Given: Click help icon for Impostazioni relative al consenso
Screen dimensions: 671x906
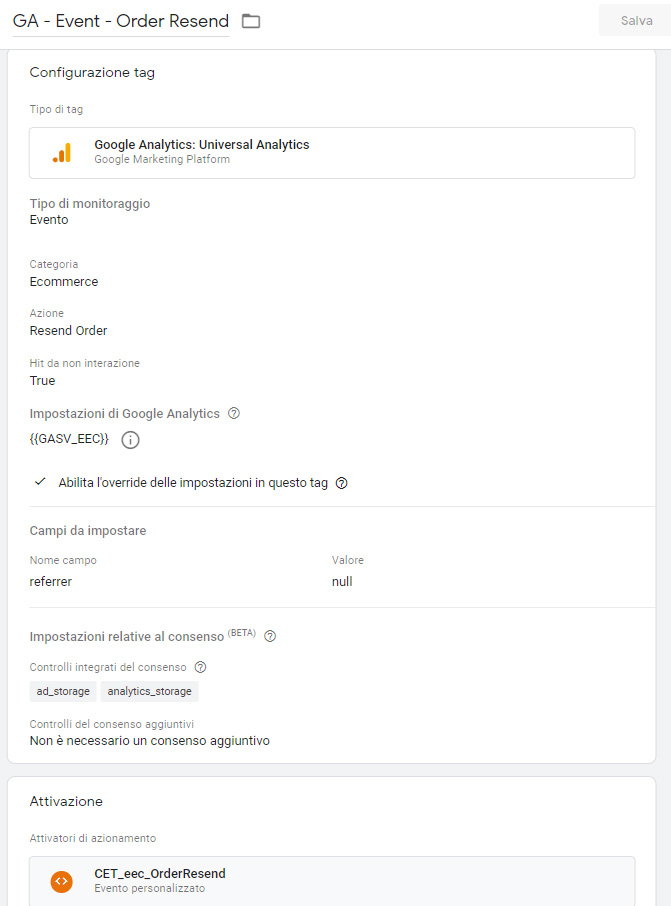Looking at the screenshot, I should tap(270, 636).
